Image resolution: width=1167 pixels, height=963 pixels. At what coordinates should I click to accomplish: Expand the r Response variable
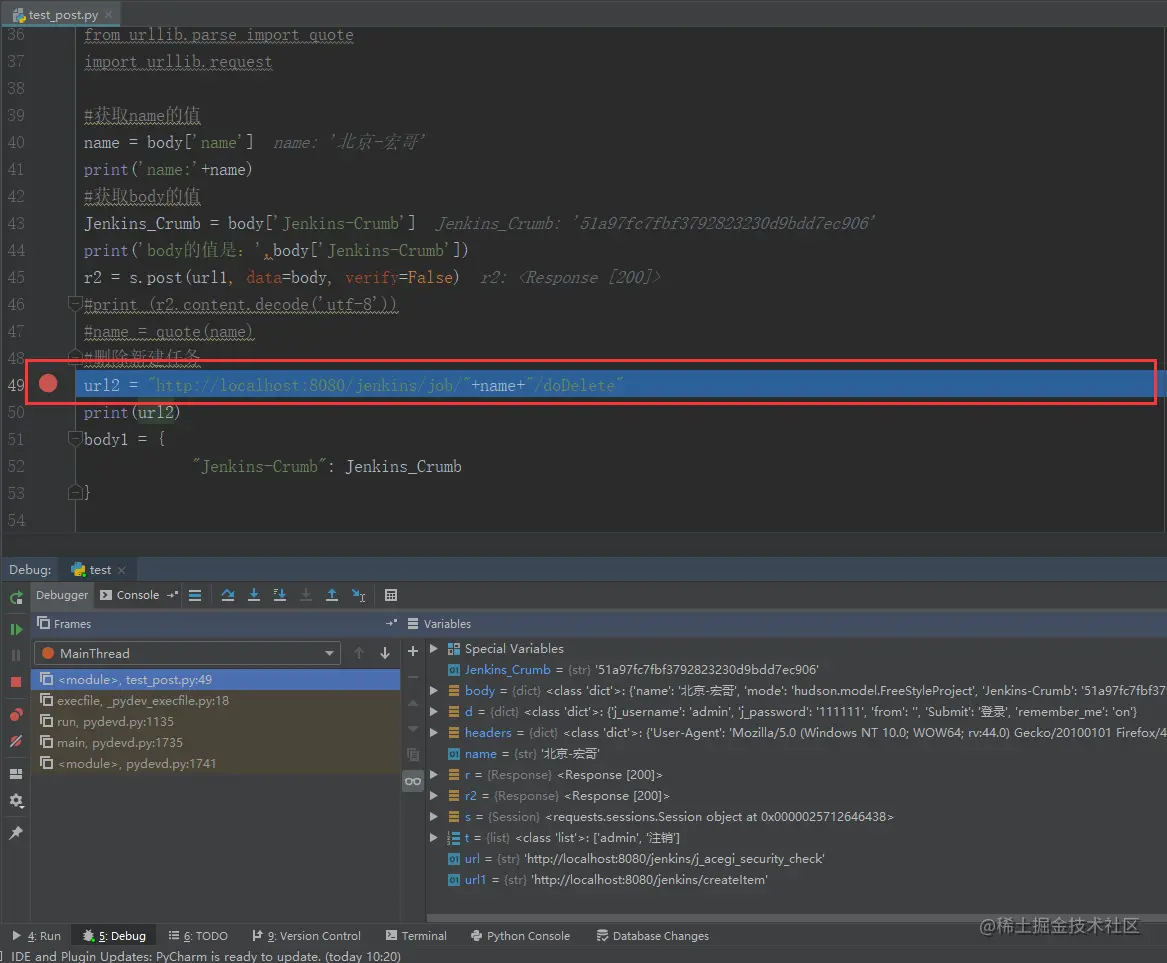(x=434, y=775)
